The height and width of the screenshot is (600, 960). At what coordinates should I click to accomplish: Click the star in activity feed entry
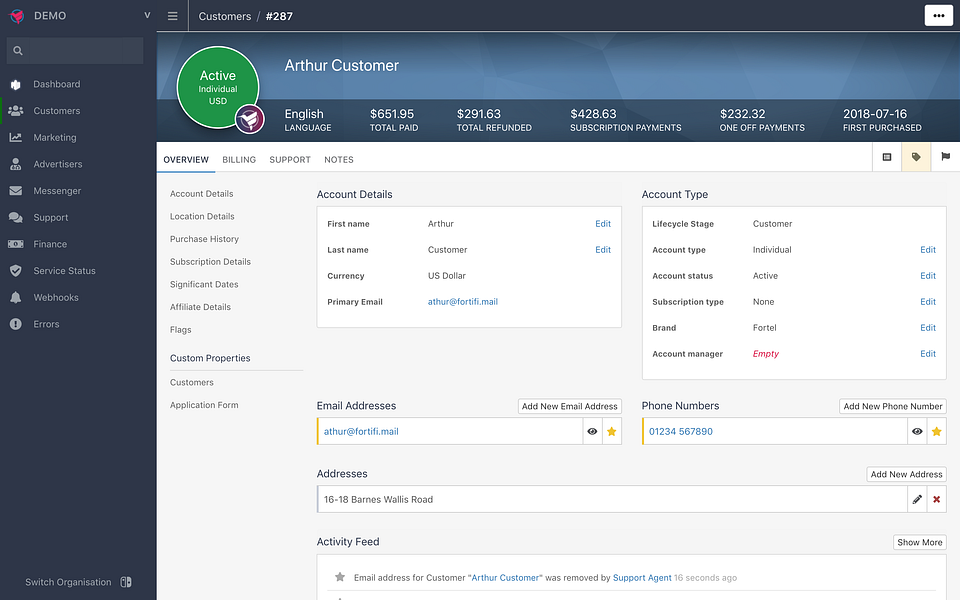pyautogui.click(x=340, y=577)
